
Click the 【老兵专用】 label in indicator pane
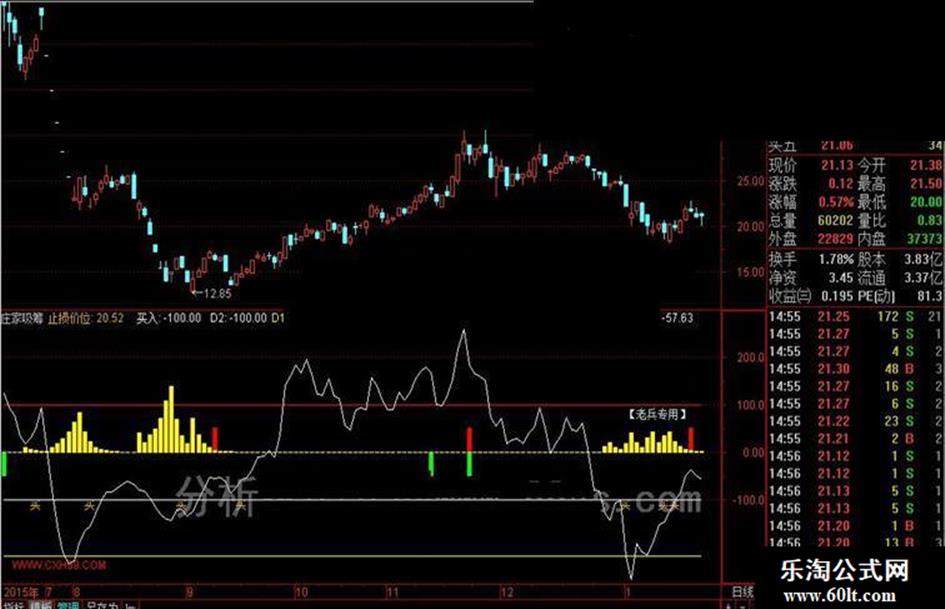658,414
